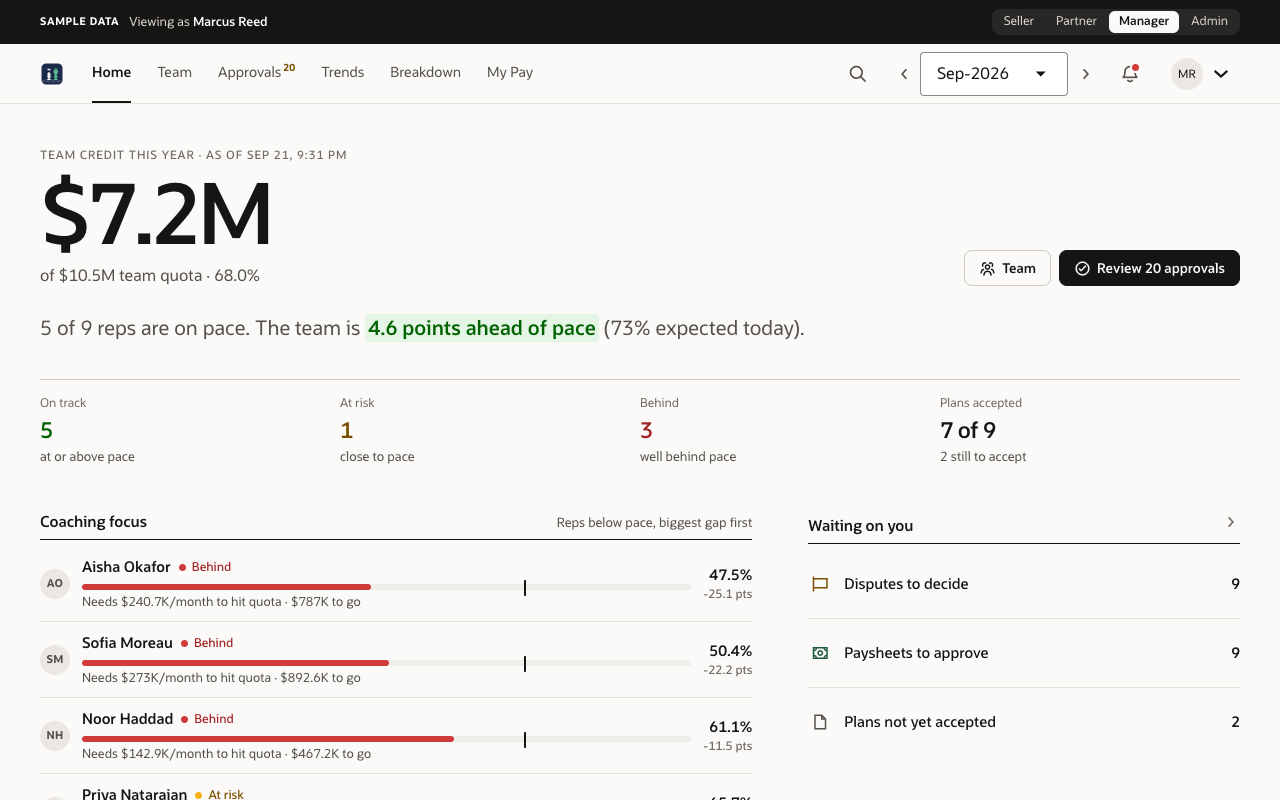Switch role view to Seller

[1018, 21]
